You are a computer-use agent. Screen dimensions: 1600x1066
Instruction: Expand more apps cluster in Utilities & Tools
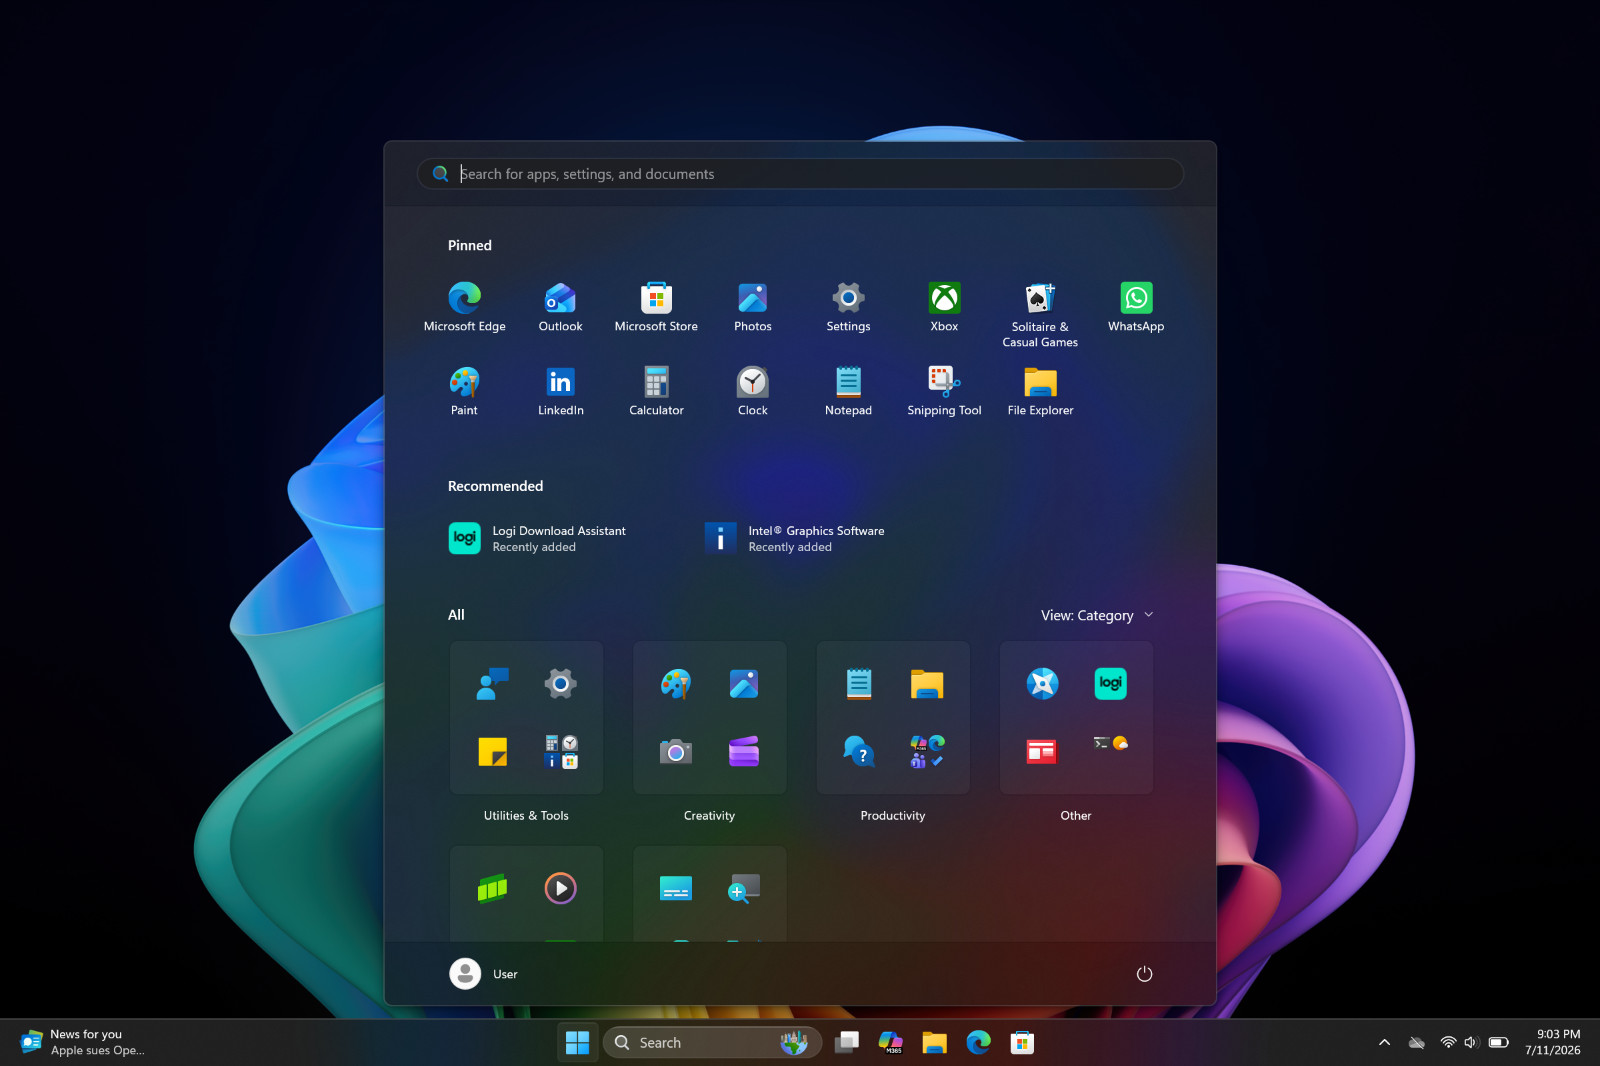pyautogui.click(x=560, y=752)
